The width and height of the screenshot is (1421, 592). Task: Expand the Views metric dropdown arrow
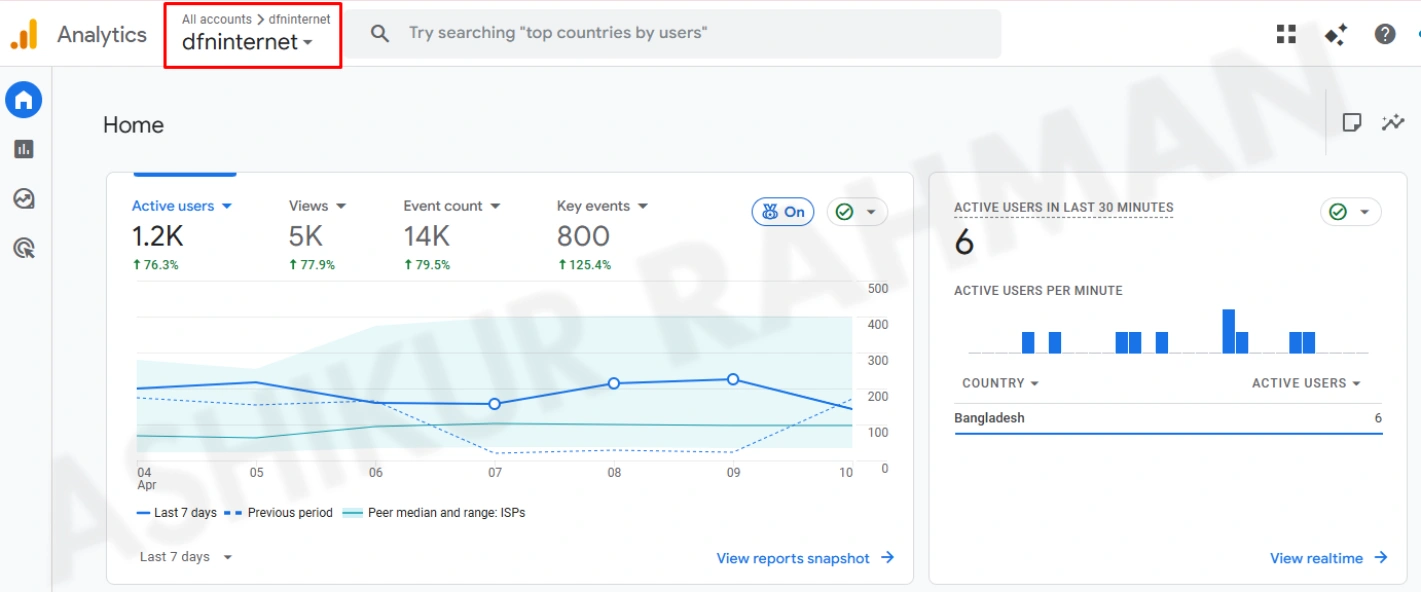[x=341, y=206]
